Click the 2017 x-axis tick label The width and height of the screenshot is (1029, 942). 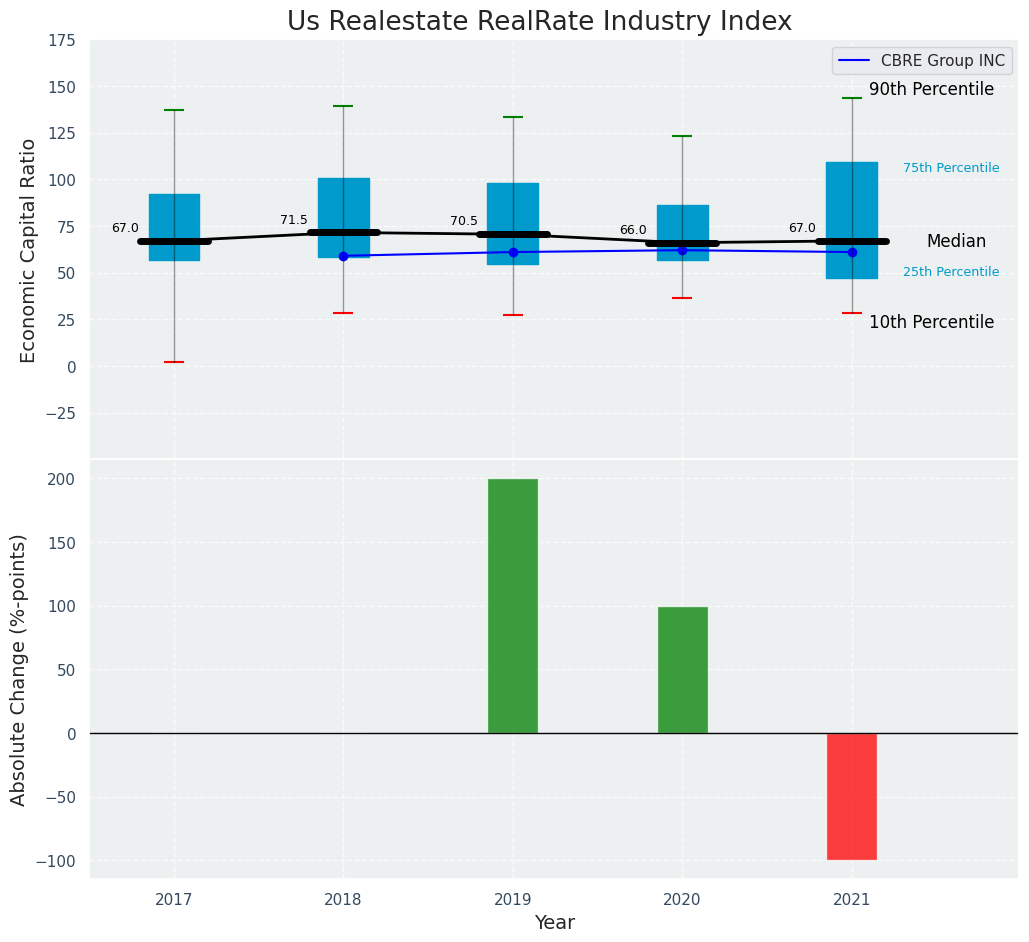pos(174,899)
